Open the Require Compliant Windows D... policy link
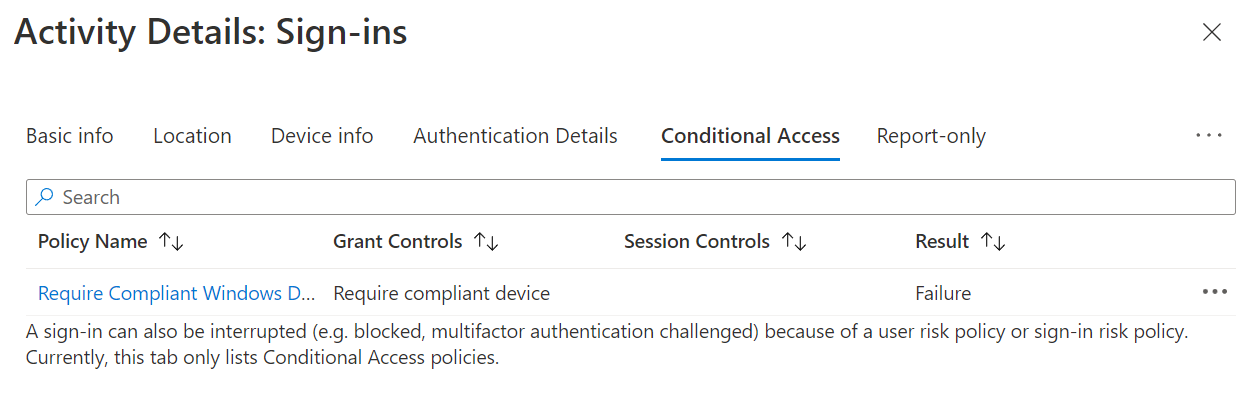The width and height of the screenshot is (1258, 403). (x=176, y=293)
